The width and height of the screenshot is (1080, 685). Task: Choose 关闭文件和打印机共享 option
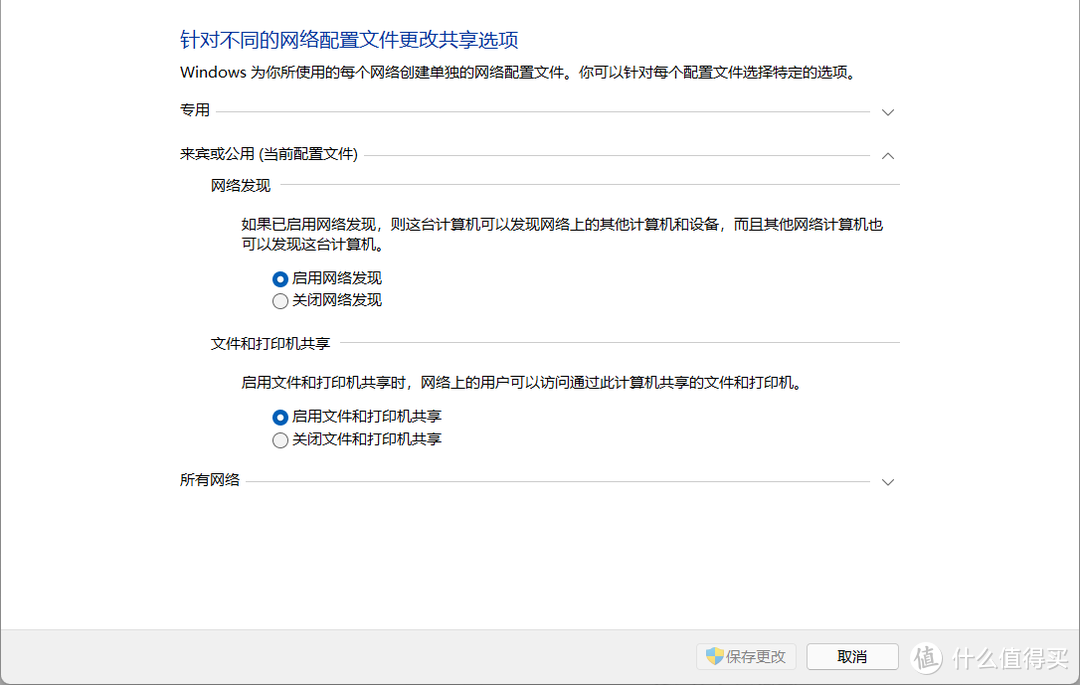tap(280, 440)
